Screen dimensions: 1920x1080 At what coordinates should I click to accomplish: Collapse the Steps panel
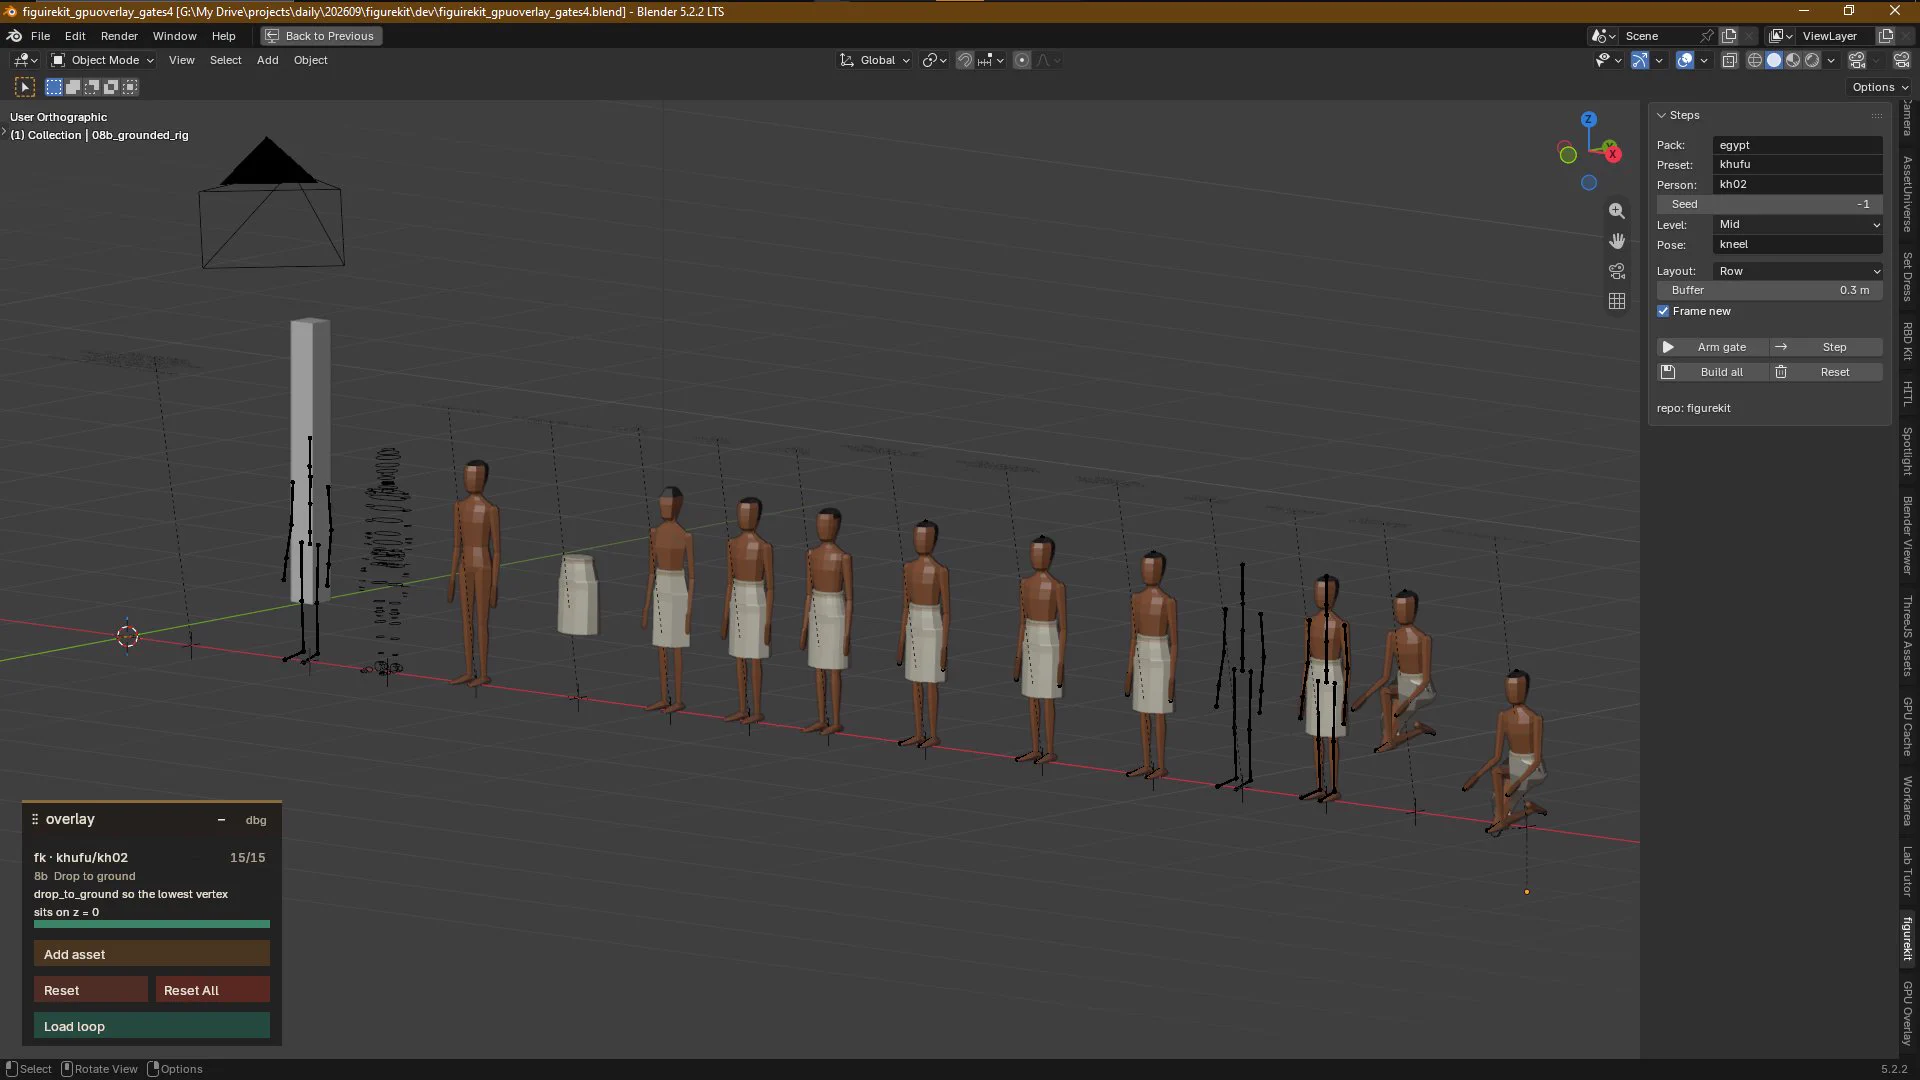pos(1661,115)
